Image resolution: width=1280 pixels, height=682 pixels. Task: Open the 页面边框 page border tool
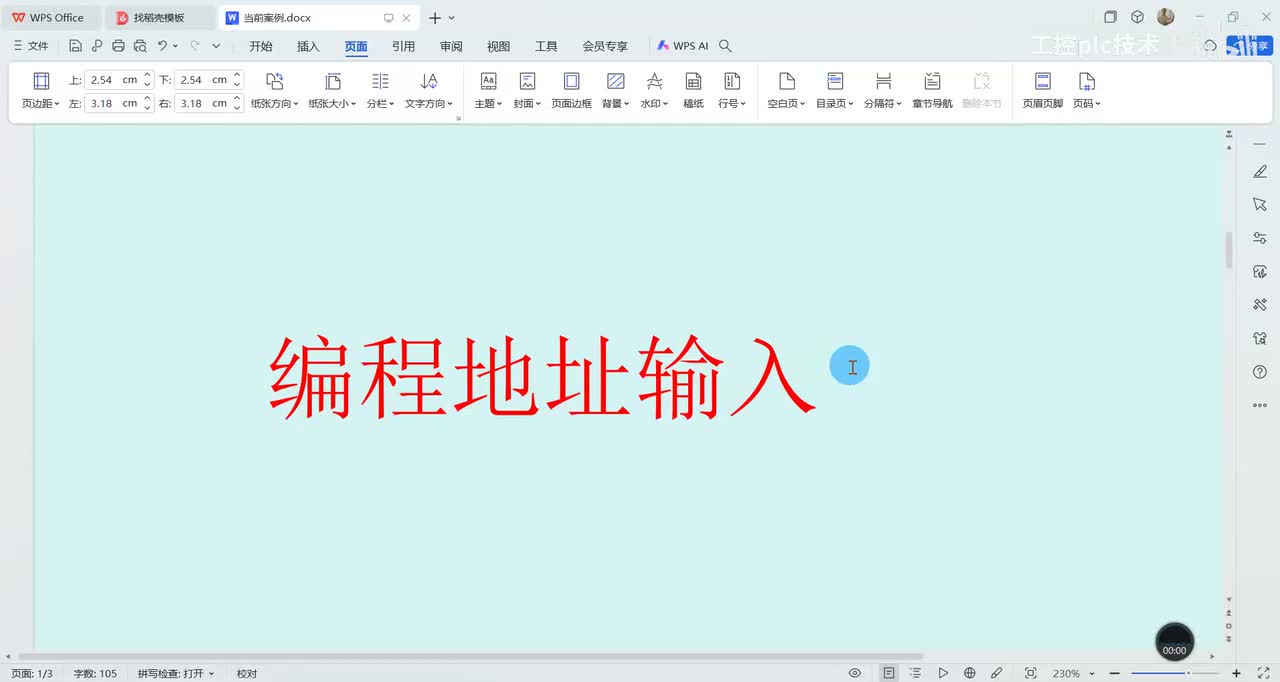[x=571, y=91]
